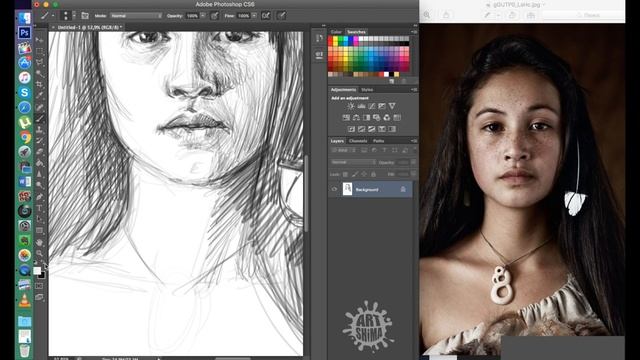Open Google Chrome from the Dock
Image resolution: width=640 pixels, height=360 pixels.
click(x=24, y=137)
